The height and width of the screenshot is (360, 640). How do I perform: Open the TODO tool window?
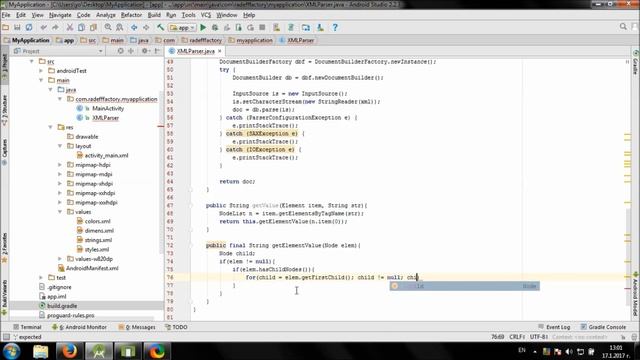pos(176,327)
